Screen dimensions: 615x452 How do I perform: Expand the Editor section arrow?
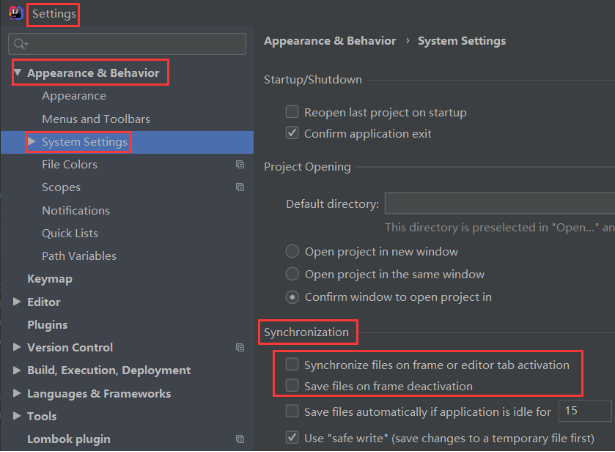[17, 301]
